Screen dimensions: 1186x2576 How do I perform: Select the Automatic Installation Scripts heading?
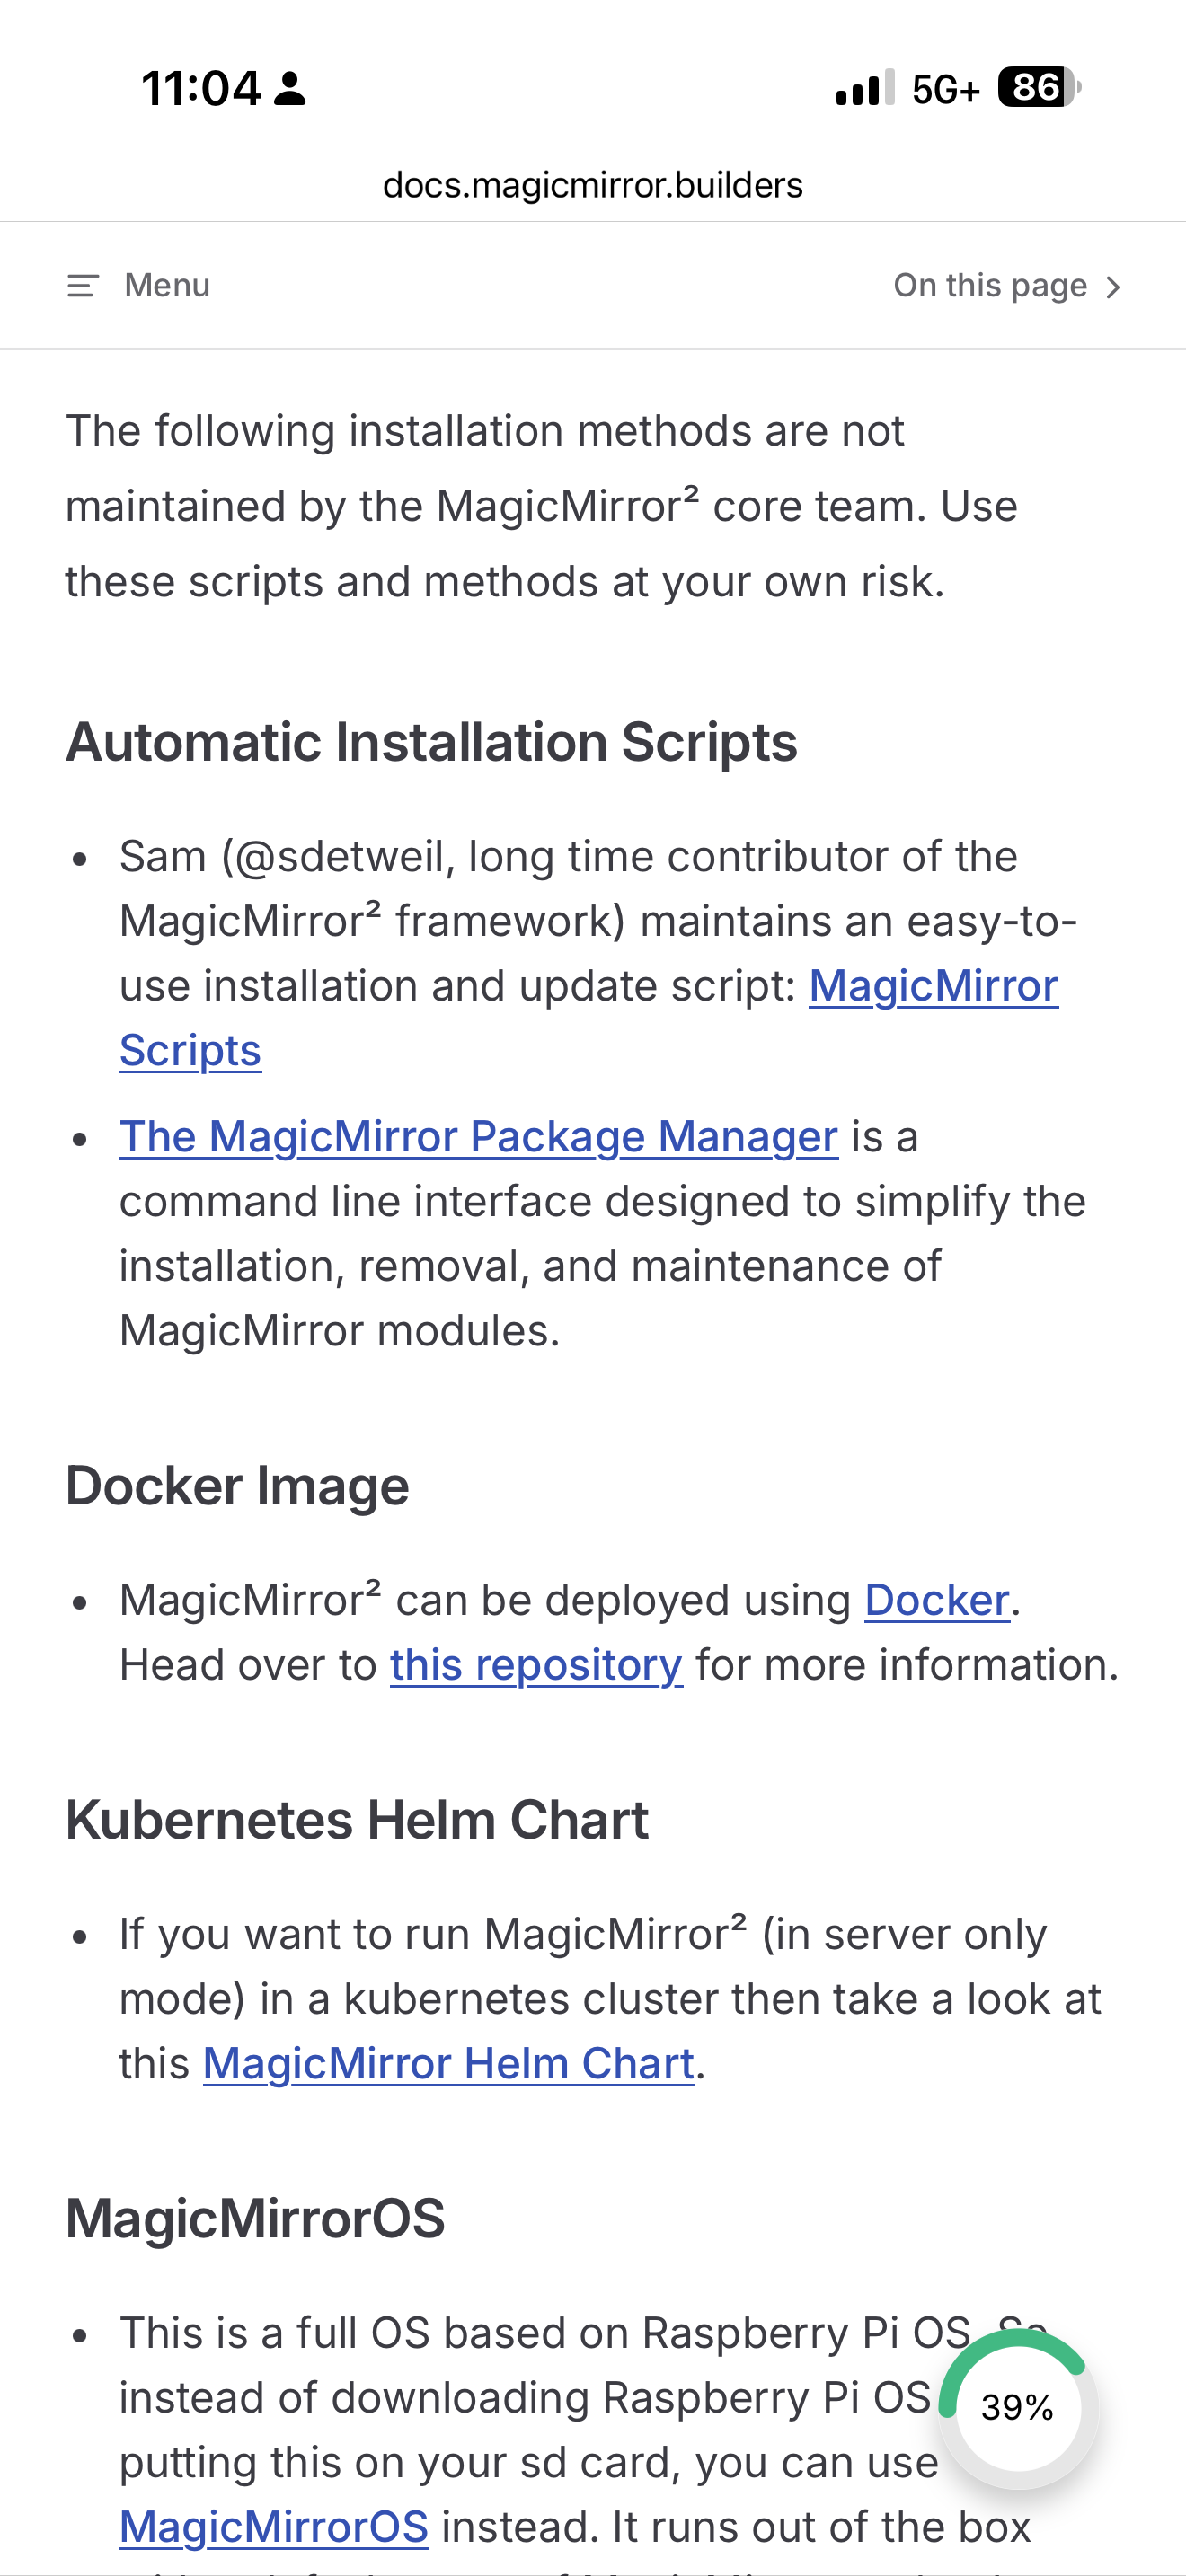tap(431, 743)
